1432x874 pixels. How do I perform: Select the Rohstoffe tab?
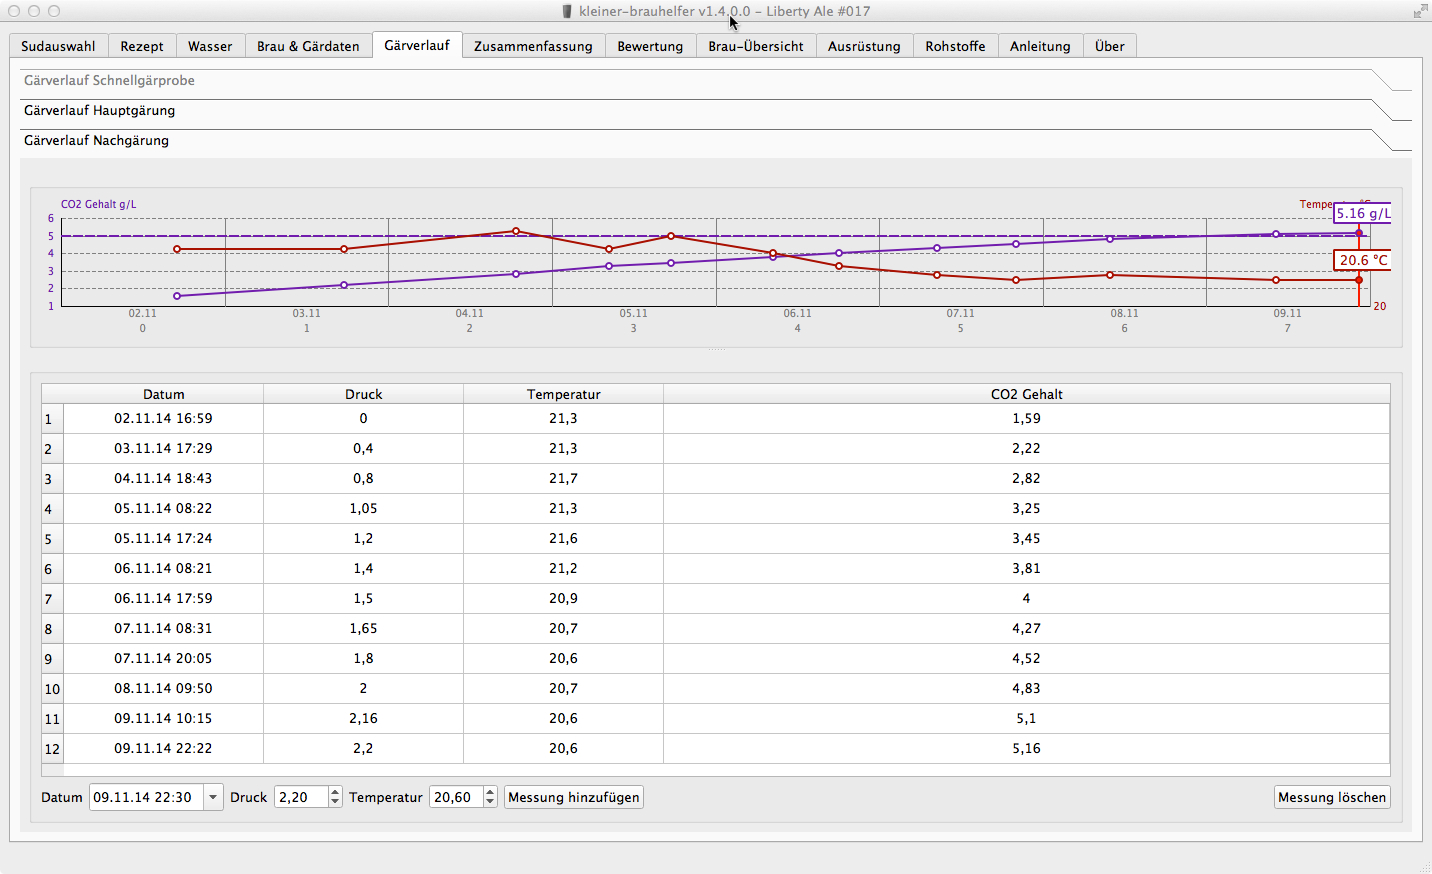click(x=954, y=46)
